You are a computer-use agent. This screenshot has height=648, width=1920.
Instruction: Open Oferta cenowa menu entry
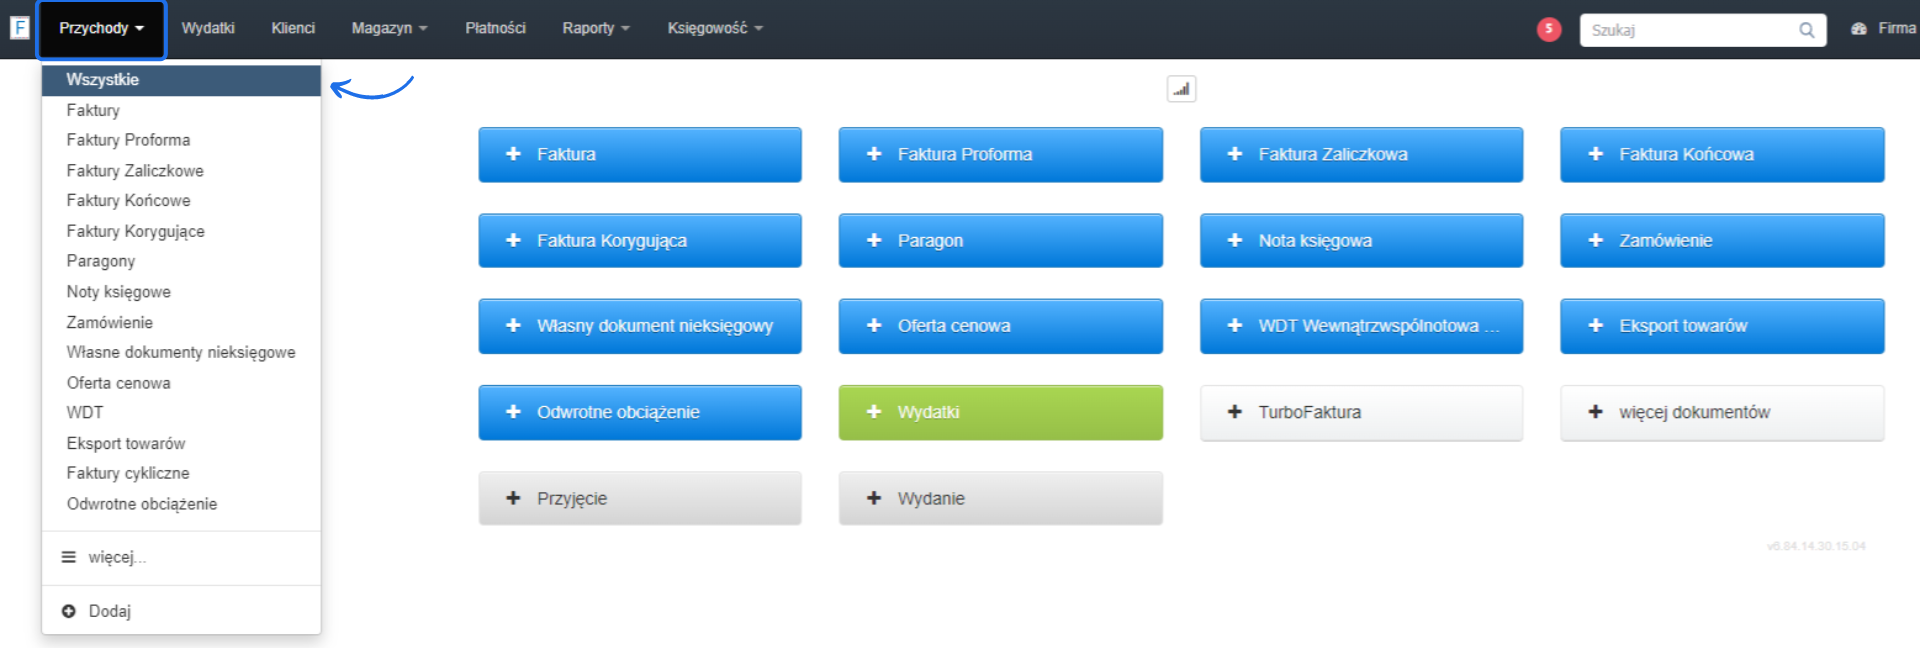[181, 383]
